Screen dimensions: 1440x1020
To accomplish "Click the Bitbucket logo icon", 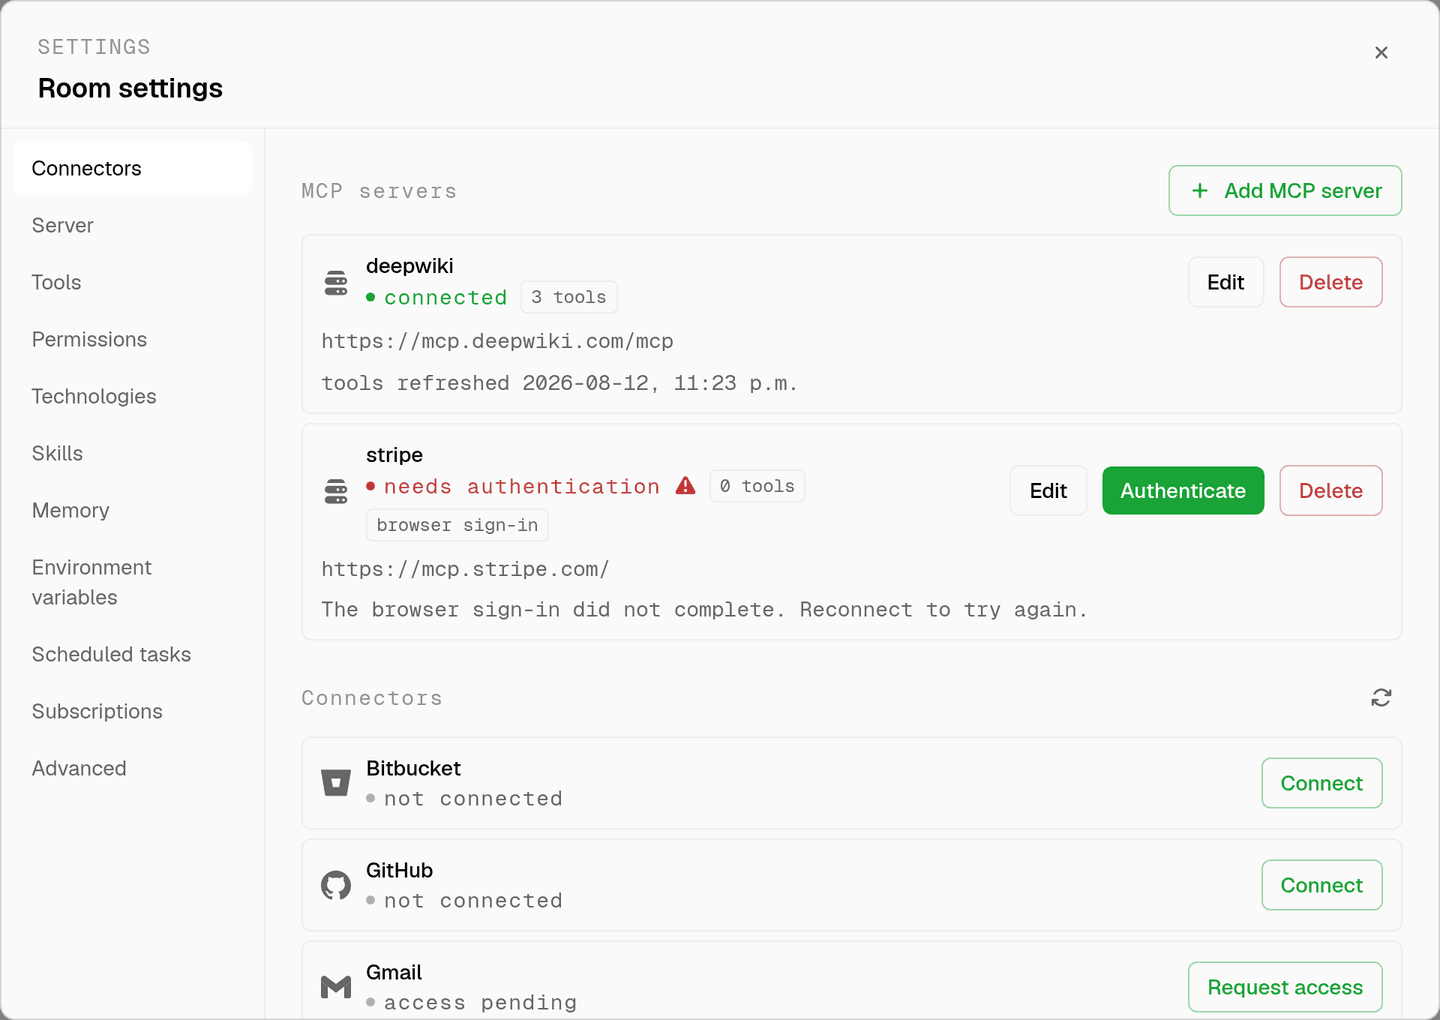I will coord(336,783).
